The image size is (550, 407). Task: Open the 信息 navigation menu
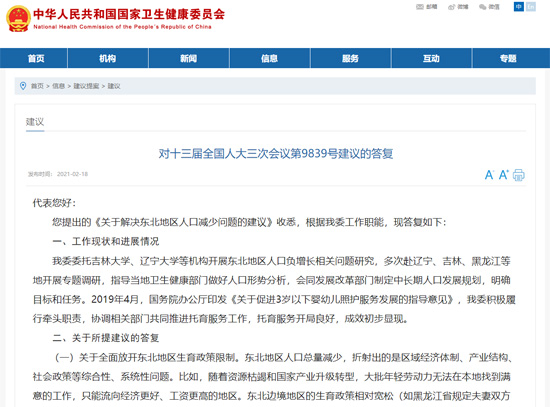point(270,58)
